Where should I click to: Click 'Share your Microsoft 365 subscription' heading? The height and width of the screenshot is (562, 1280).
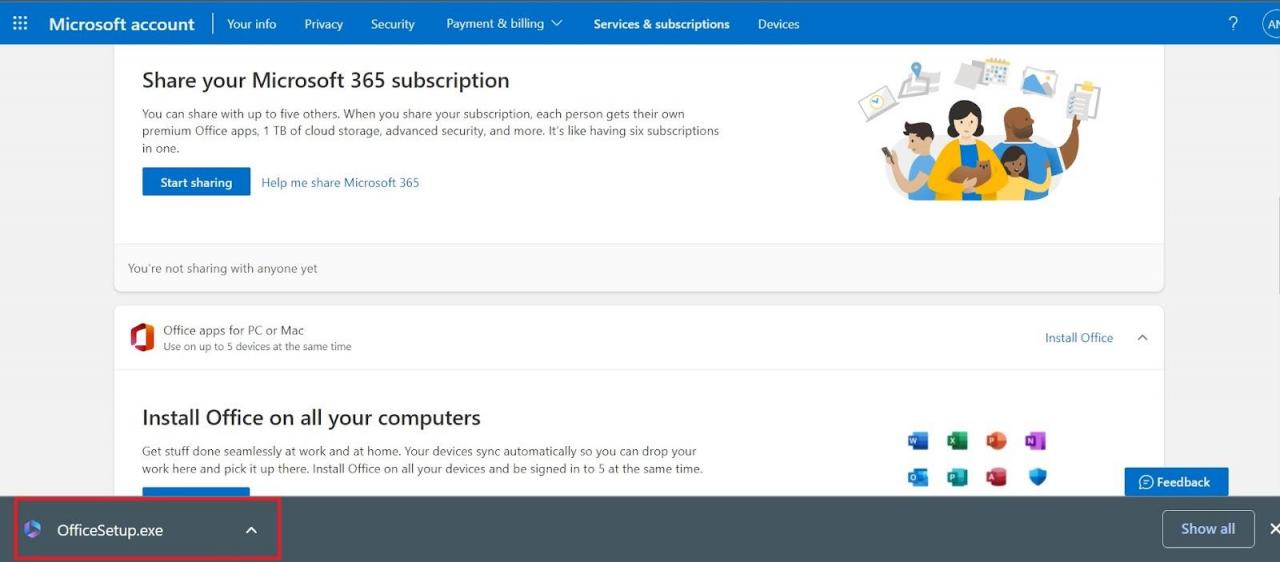click(x=326, y=80)
